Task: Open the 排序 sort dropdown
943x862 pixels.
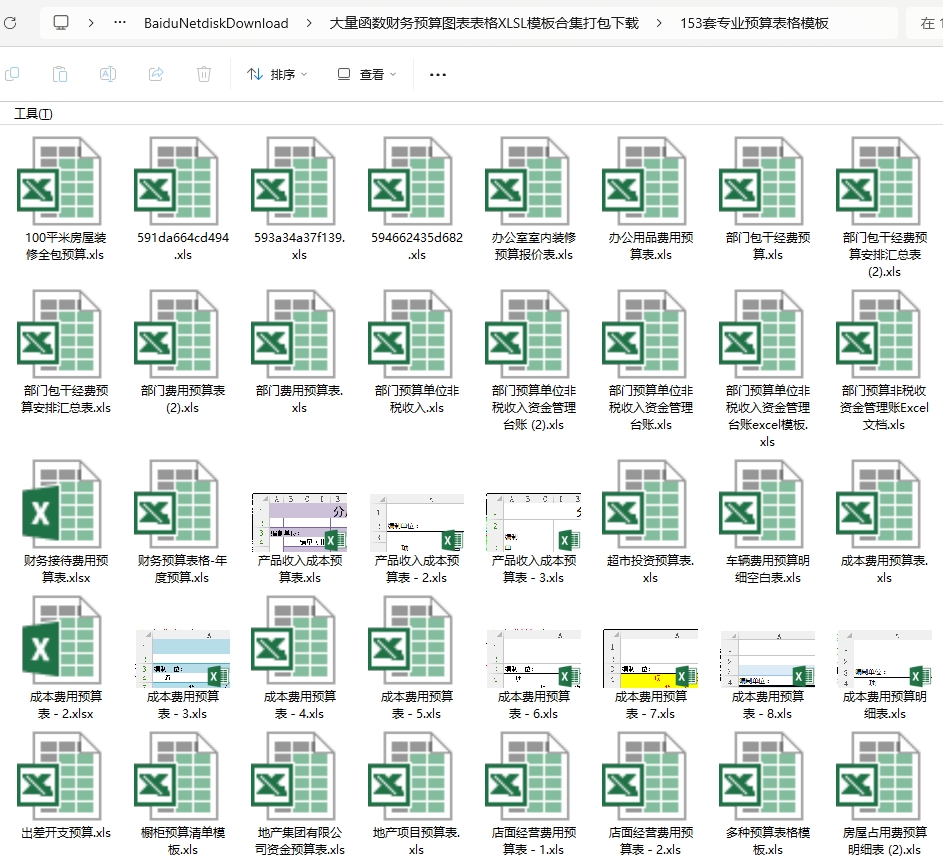Action: pos(278,74)
